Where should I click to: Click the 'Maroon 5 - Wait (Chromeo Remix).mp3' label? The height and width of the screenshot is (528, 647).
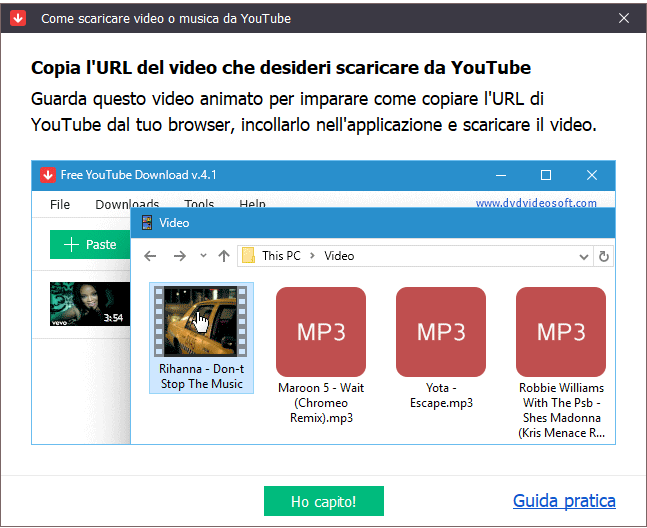point(321,403)
